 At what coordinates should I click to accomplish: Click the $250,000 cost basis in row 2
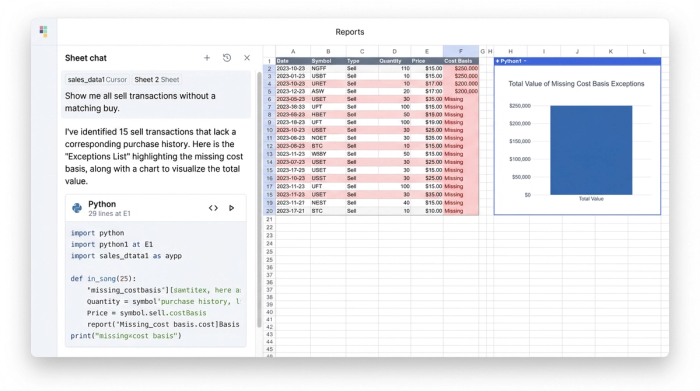pos(461,69)
